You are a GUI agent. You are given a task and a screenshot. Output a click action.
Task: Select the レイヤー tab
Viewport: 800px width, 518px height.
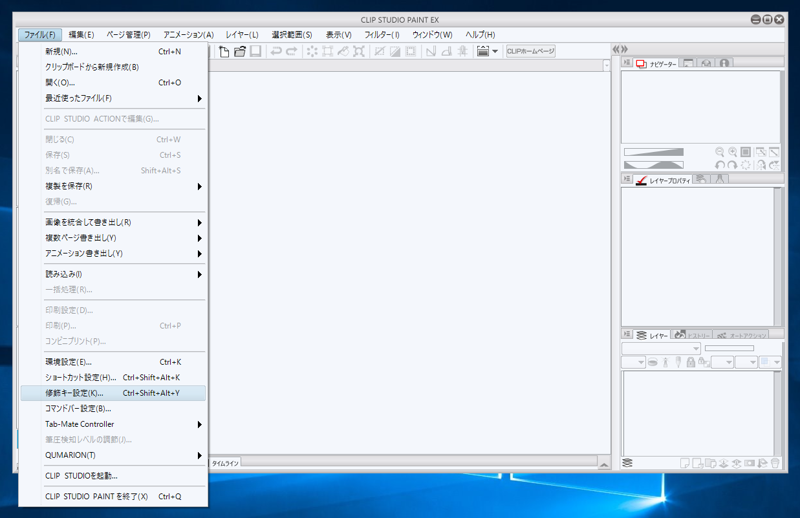click(652, 335)
